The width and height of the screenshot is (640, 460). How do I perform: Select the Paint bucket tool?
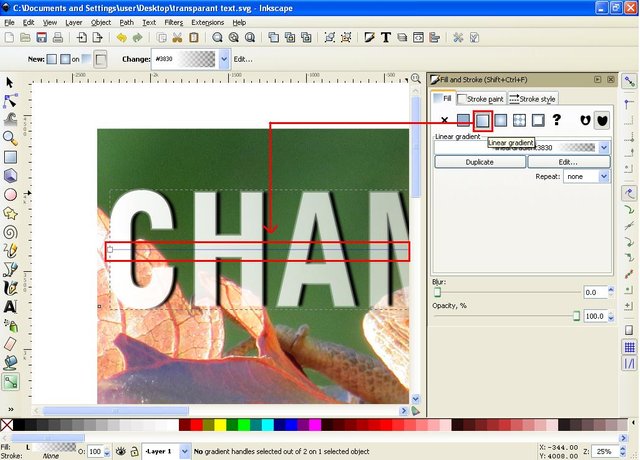(x=10, y=362)
